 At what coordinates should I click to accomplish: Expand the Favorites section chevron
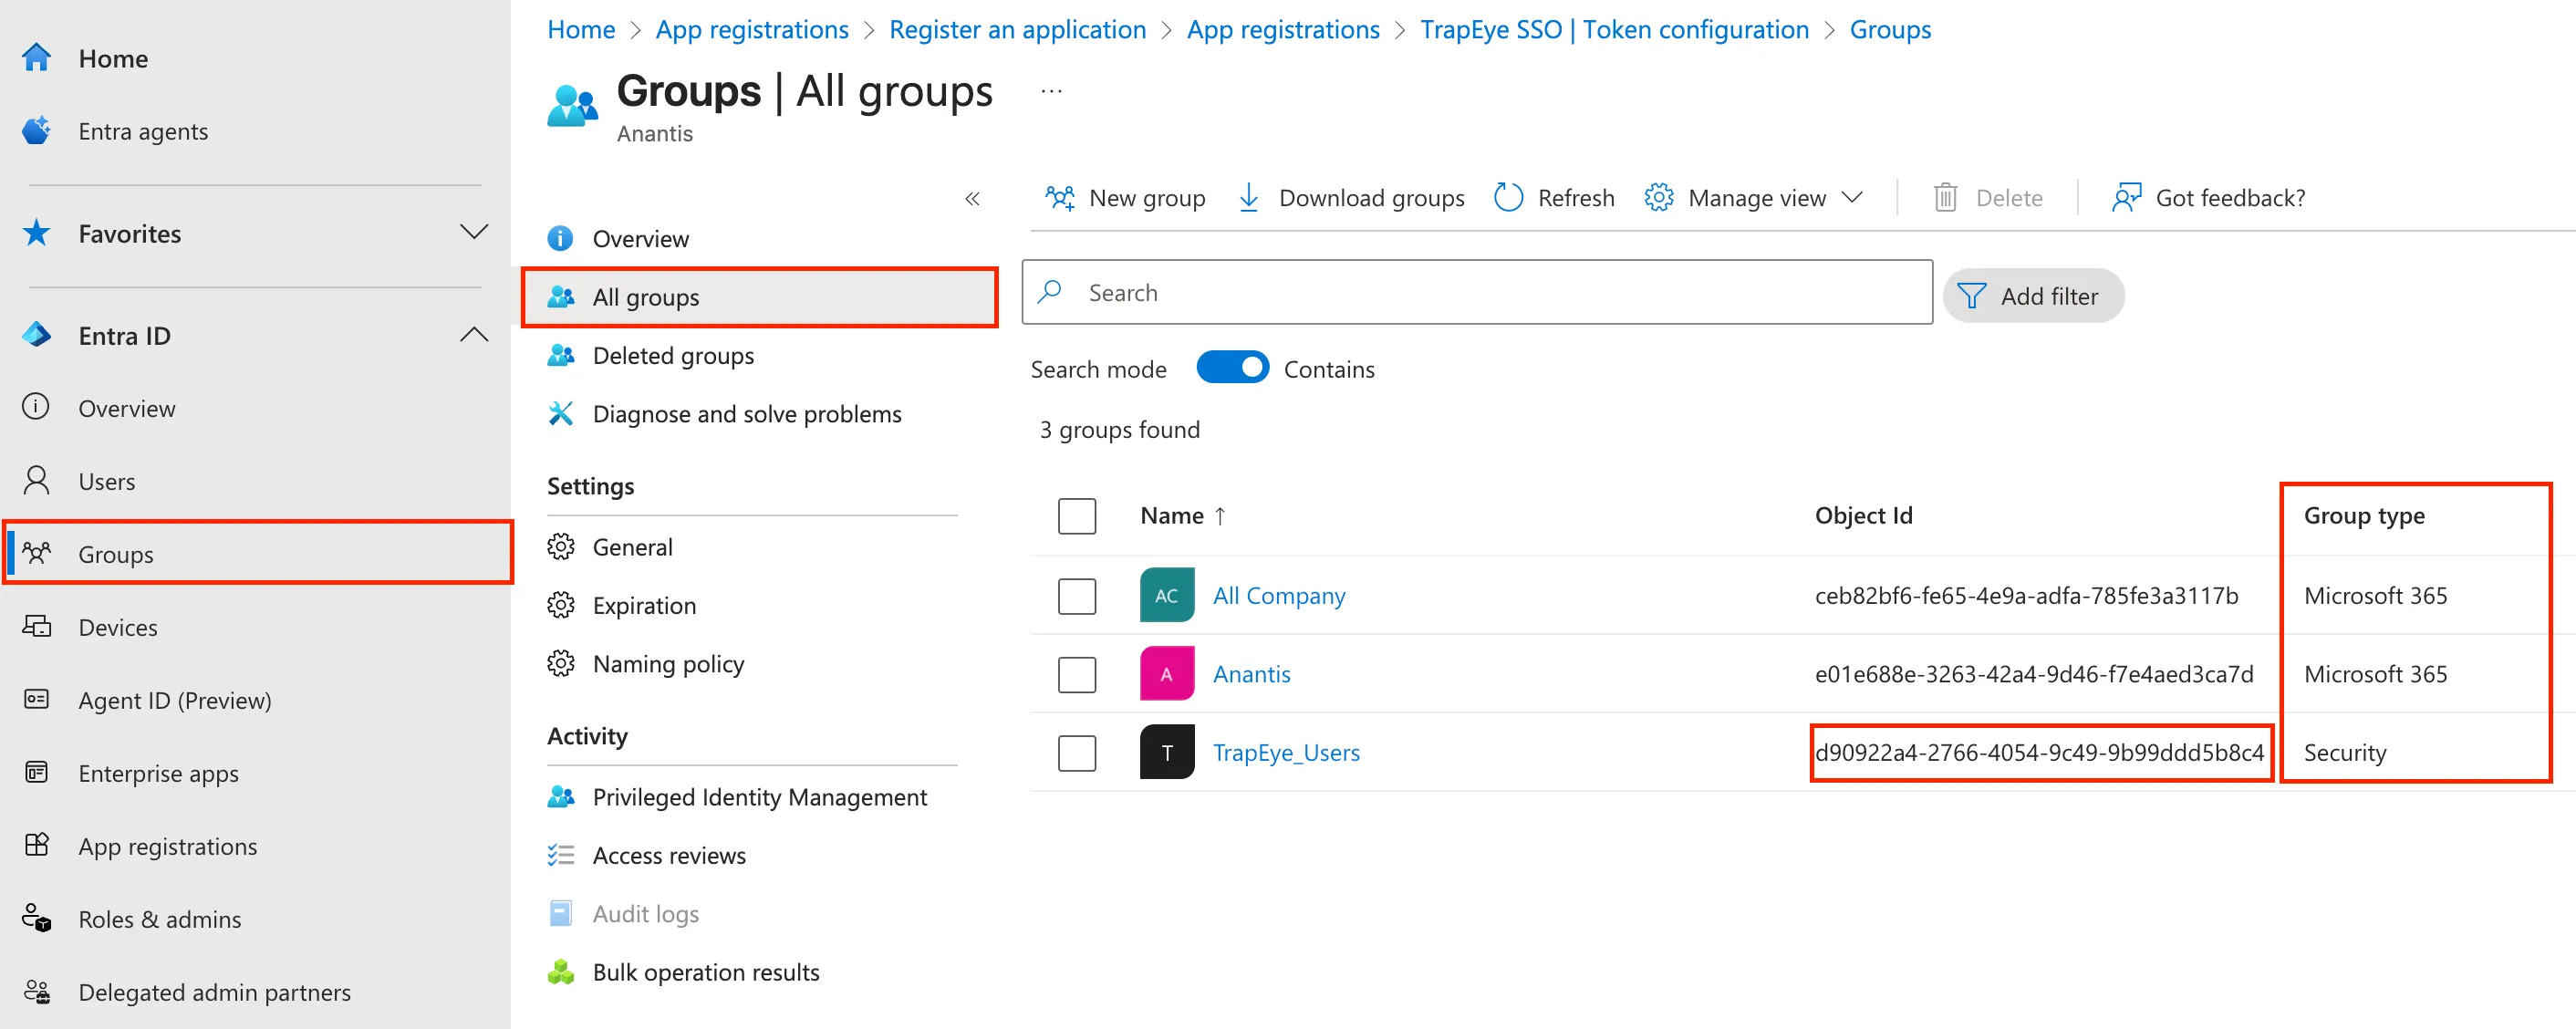473,232
